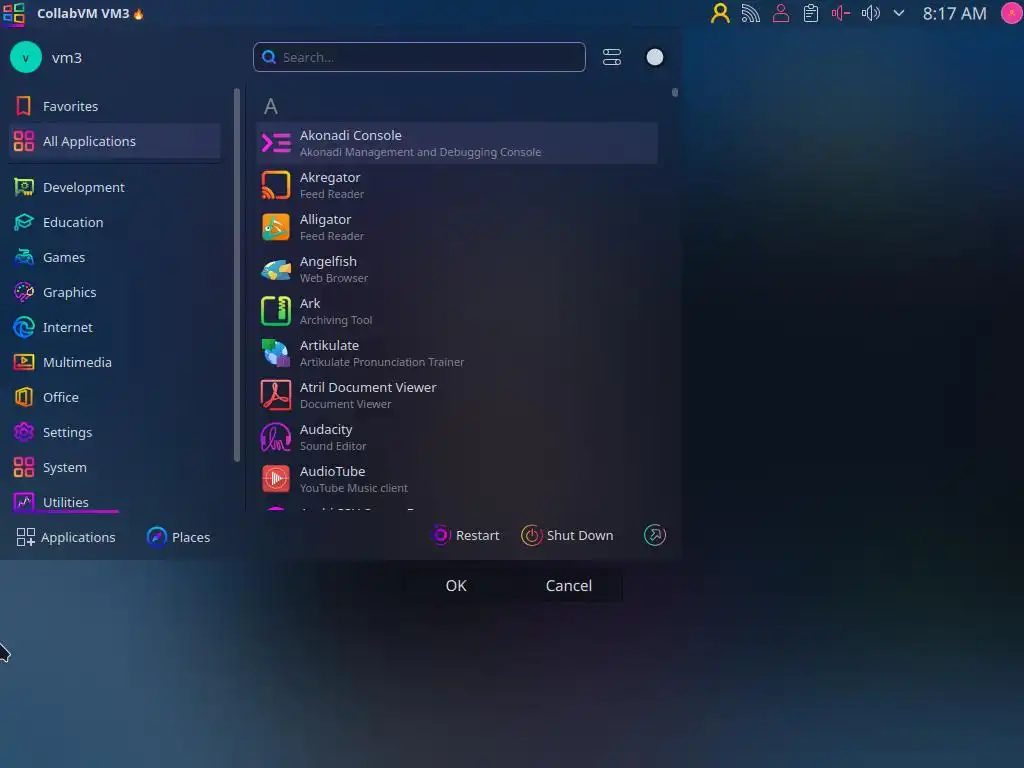Image resolution: width=1024 pixels, height=768 pixels.
Task: Click the configure launcher sliders icon
Action: click(612, 57)
